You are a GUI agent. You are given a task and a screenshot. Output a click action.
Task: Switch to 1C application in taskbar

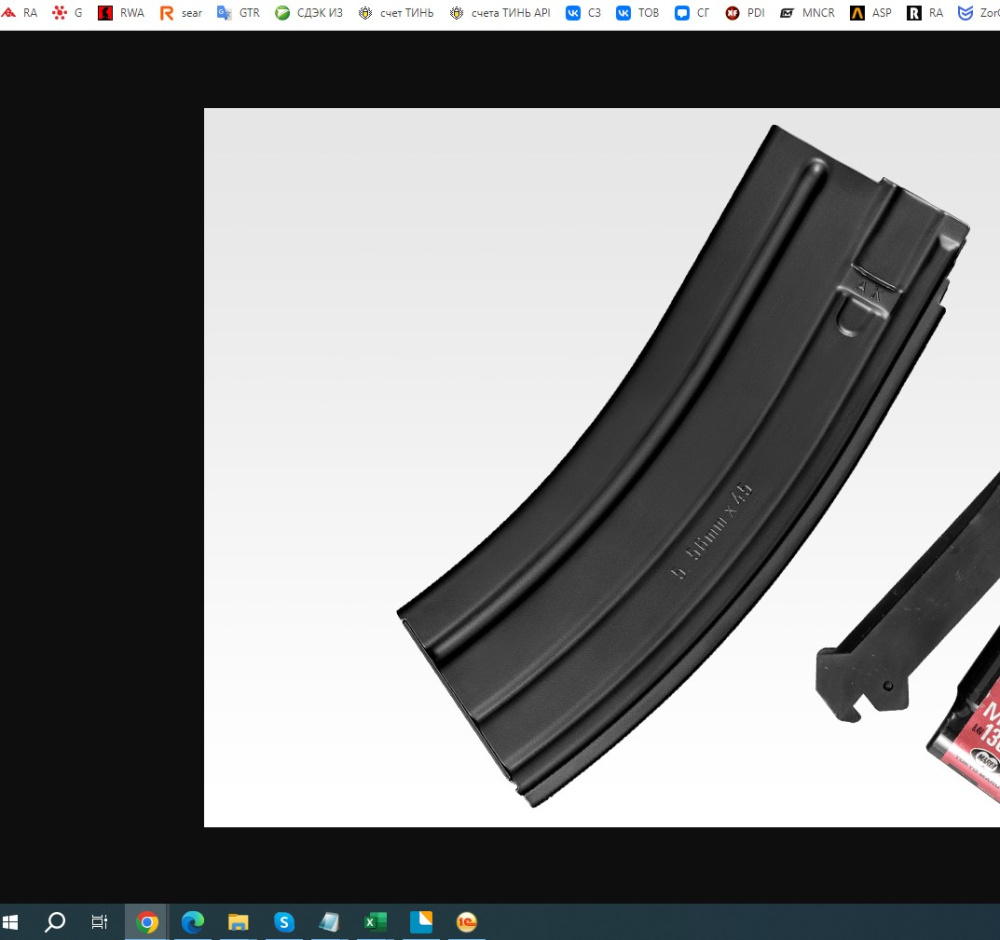click(x=467, y=922)
